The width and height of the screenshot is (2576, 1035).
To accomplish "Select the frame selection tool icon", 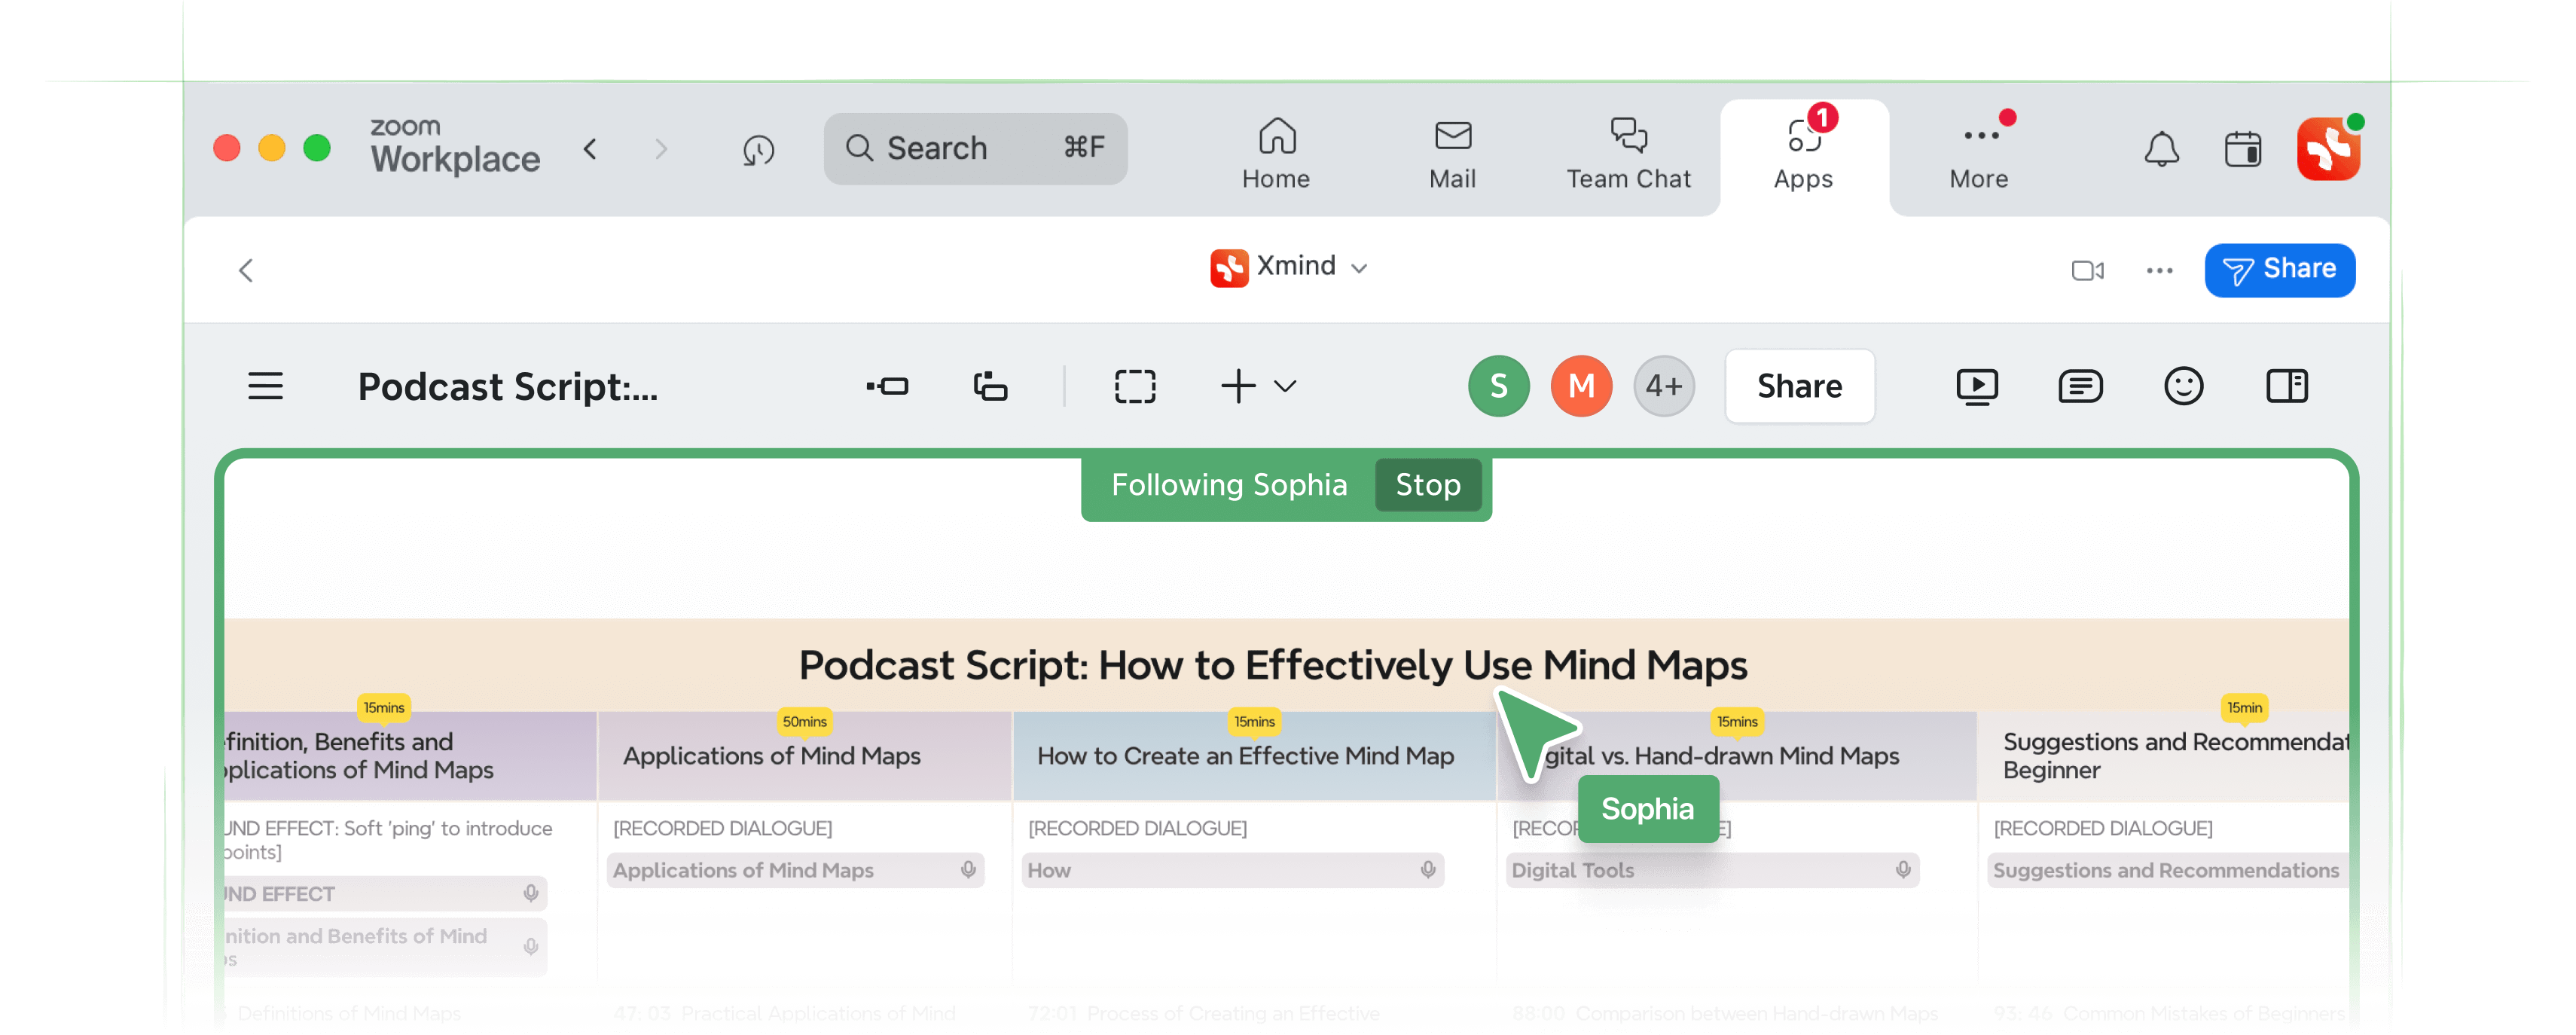I will click(x=1135, y=386).
